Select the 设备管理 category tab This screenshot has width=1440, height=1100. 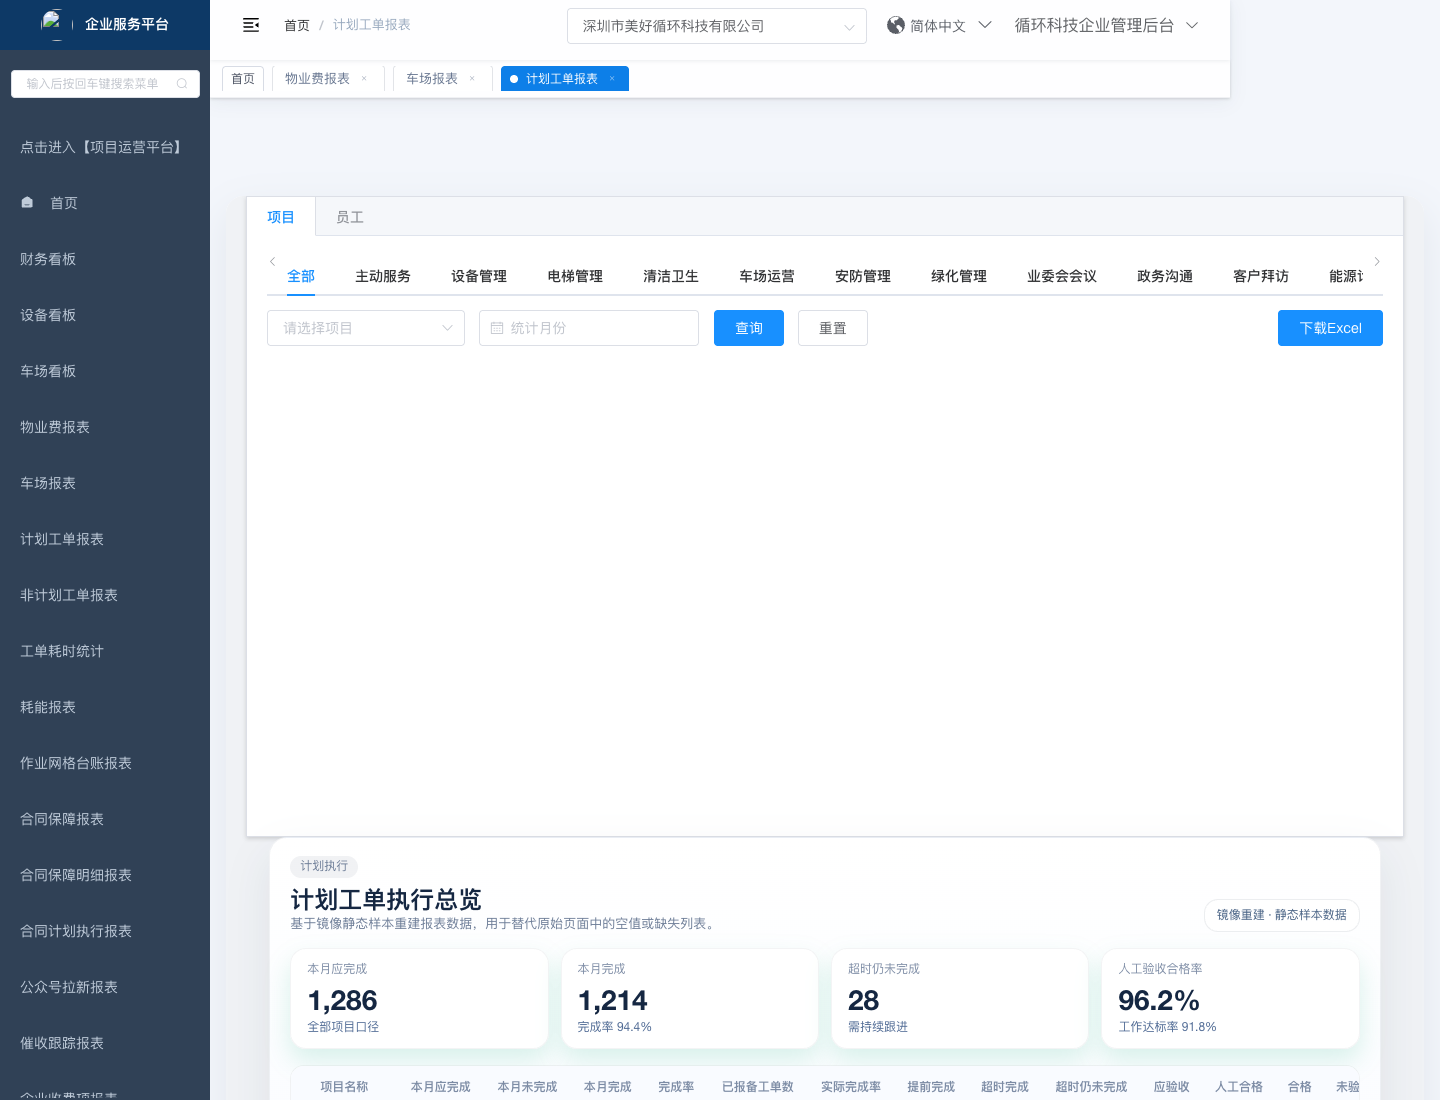478,276
